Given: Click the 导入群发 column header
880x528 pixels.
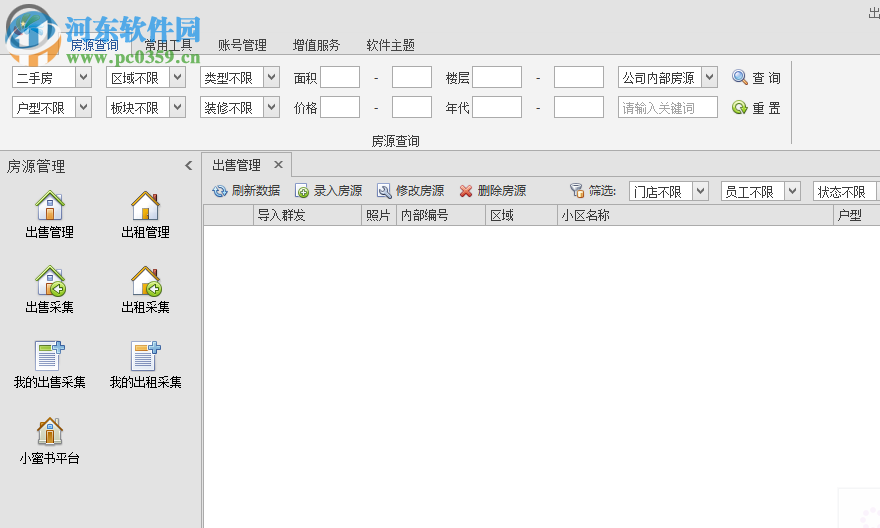Looking at the screenshot, I should [307, 215].
